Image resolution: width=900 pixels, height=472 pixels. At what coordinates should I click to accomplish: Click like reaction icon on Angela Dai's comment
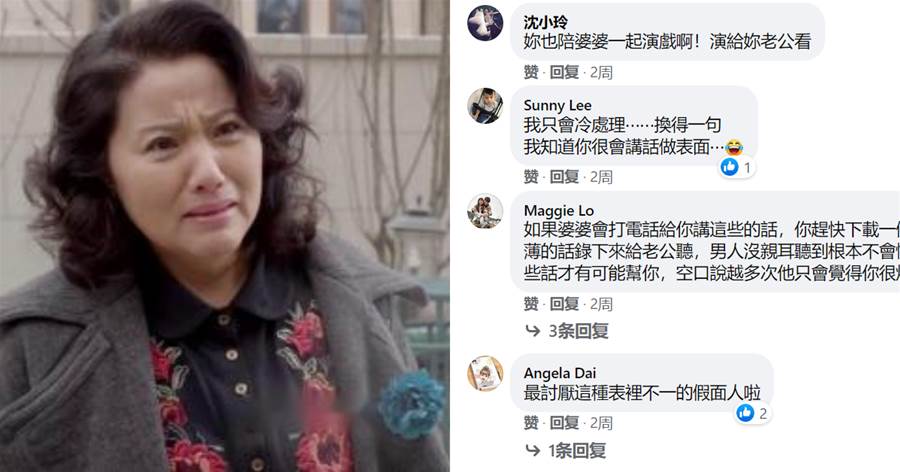pyautogui.click(x=745, y=413)
